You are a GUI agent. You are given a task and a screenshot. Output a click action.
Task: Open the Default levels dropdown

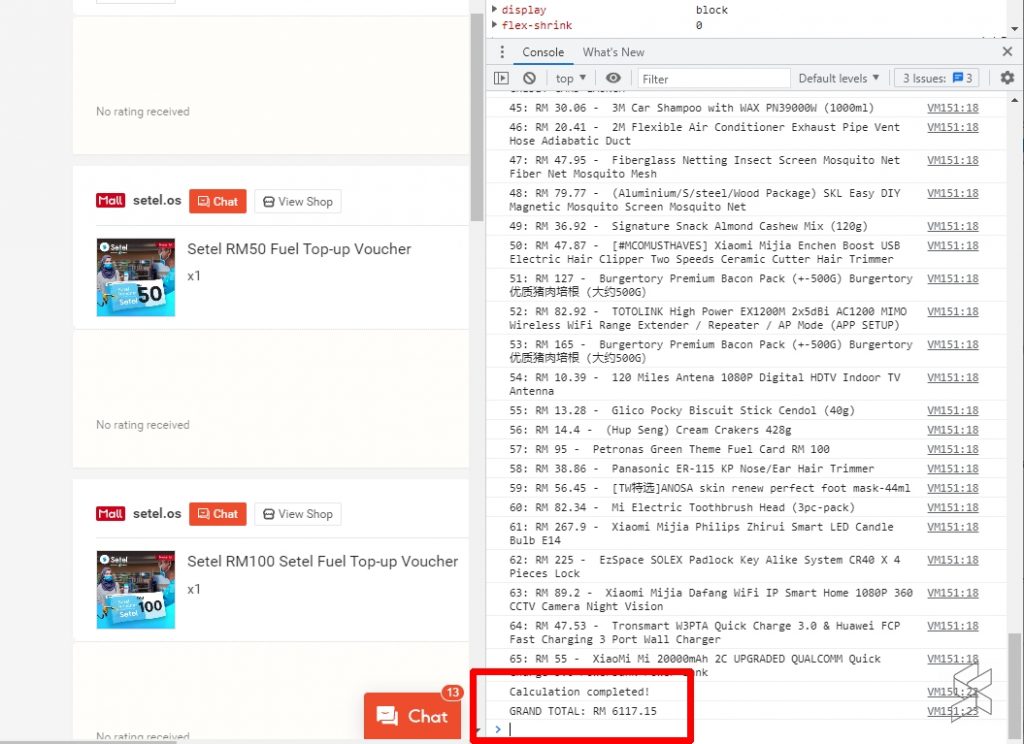click(838, 78)
